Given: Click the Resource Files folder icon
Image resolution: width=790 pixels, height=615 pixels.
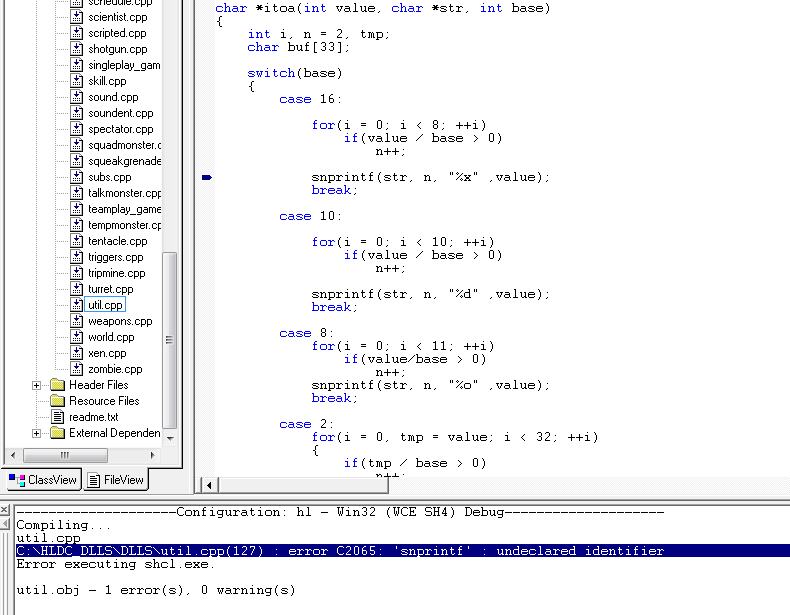Looking at the screenshot, I should 57,401.
